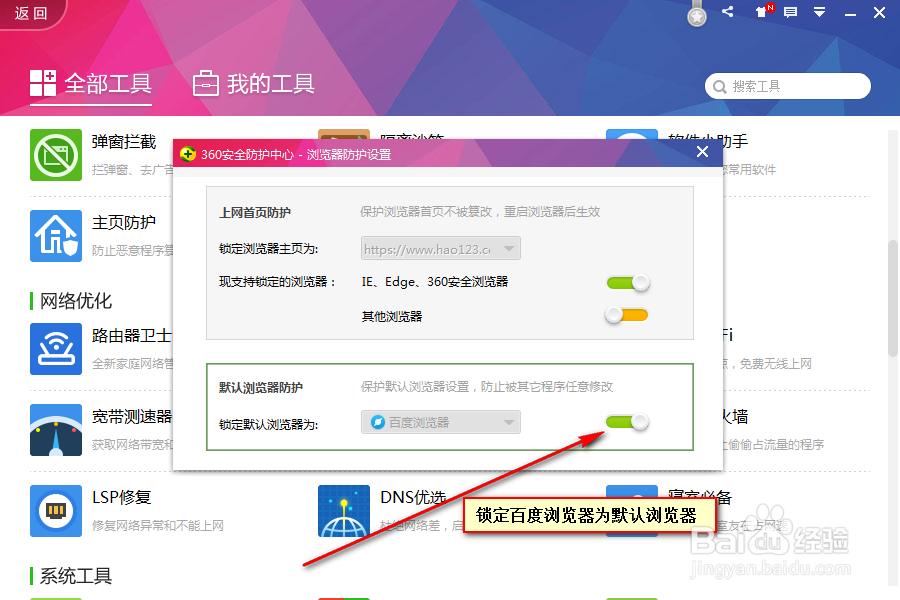
Task: Click the share icon in title bar
Action: [728, 11]
